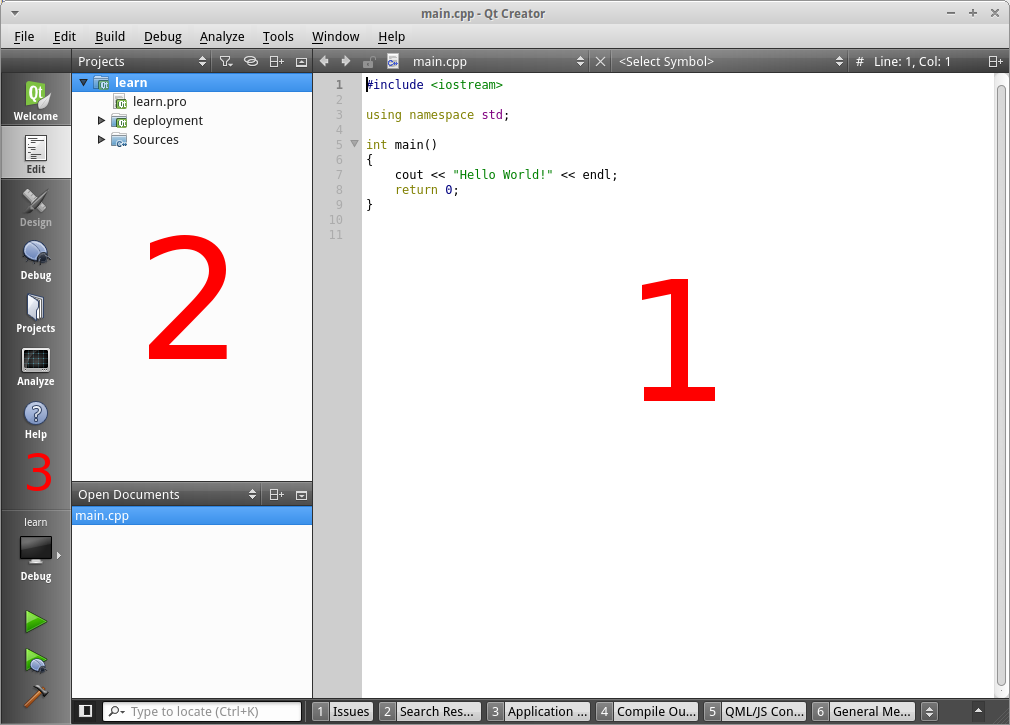Open the Welcome mode

[x=36, y=101]
